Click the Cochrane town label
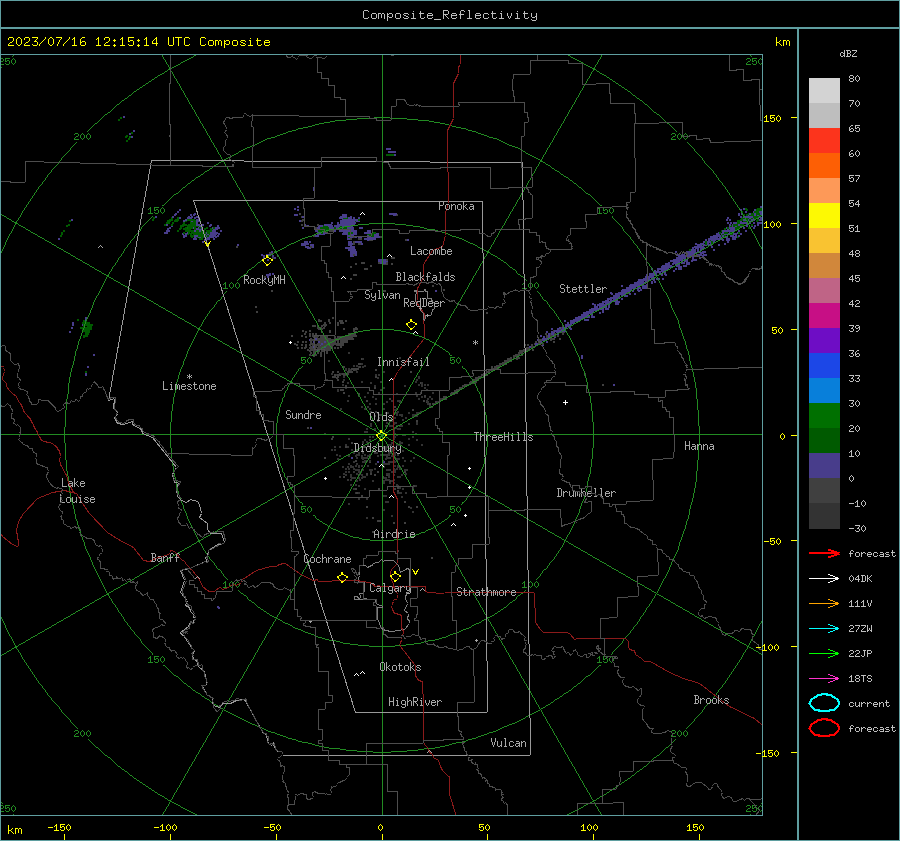The height and width of the screenshot is (841, 900). (x=327, y=559)
